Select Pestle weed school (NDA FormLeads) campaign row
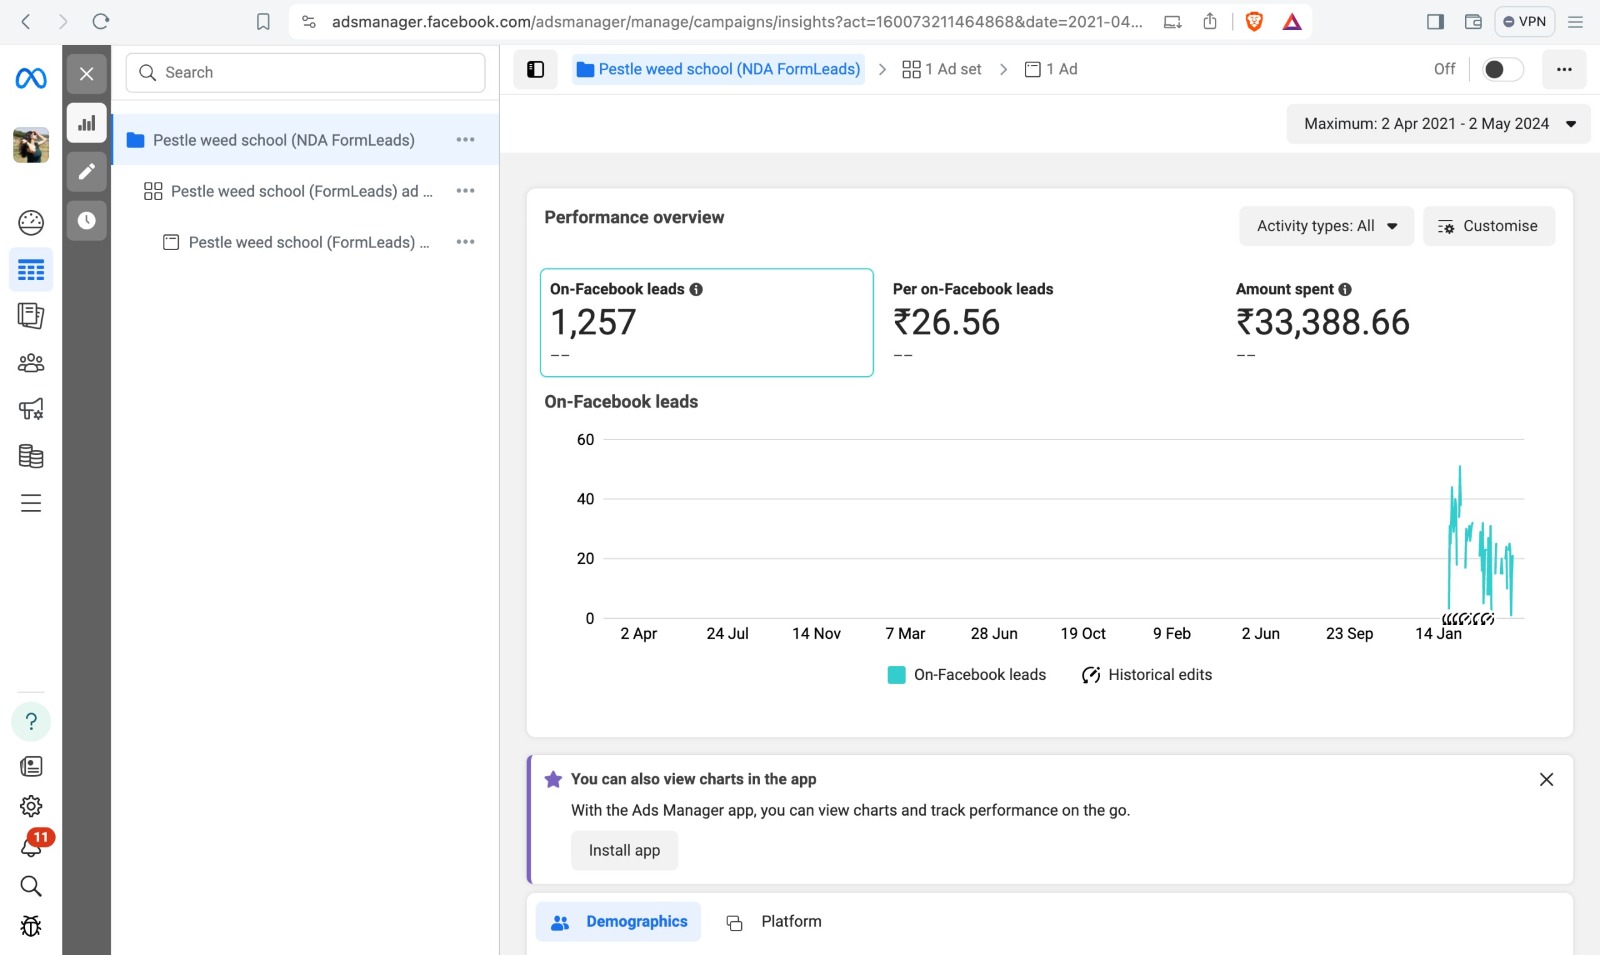The height and width of the screenshot is (955, 1600). 305,140
